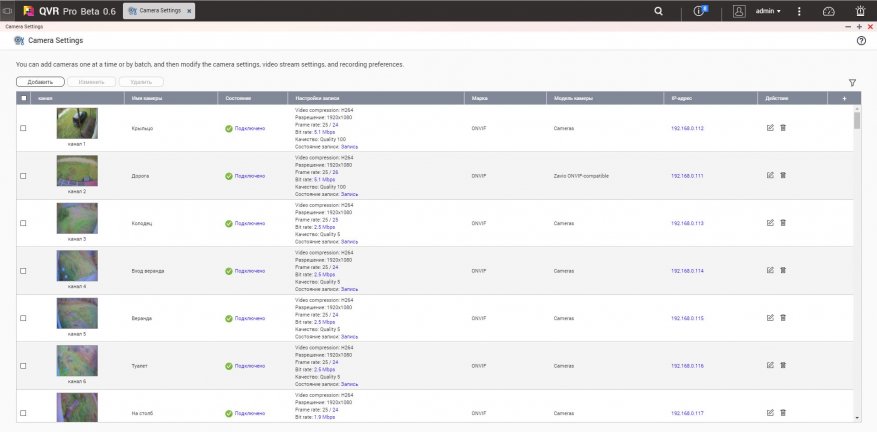Open the канал 1 camera thumbnail

click(77, 123)
